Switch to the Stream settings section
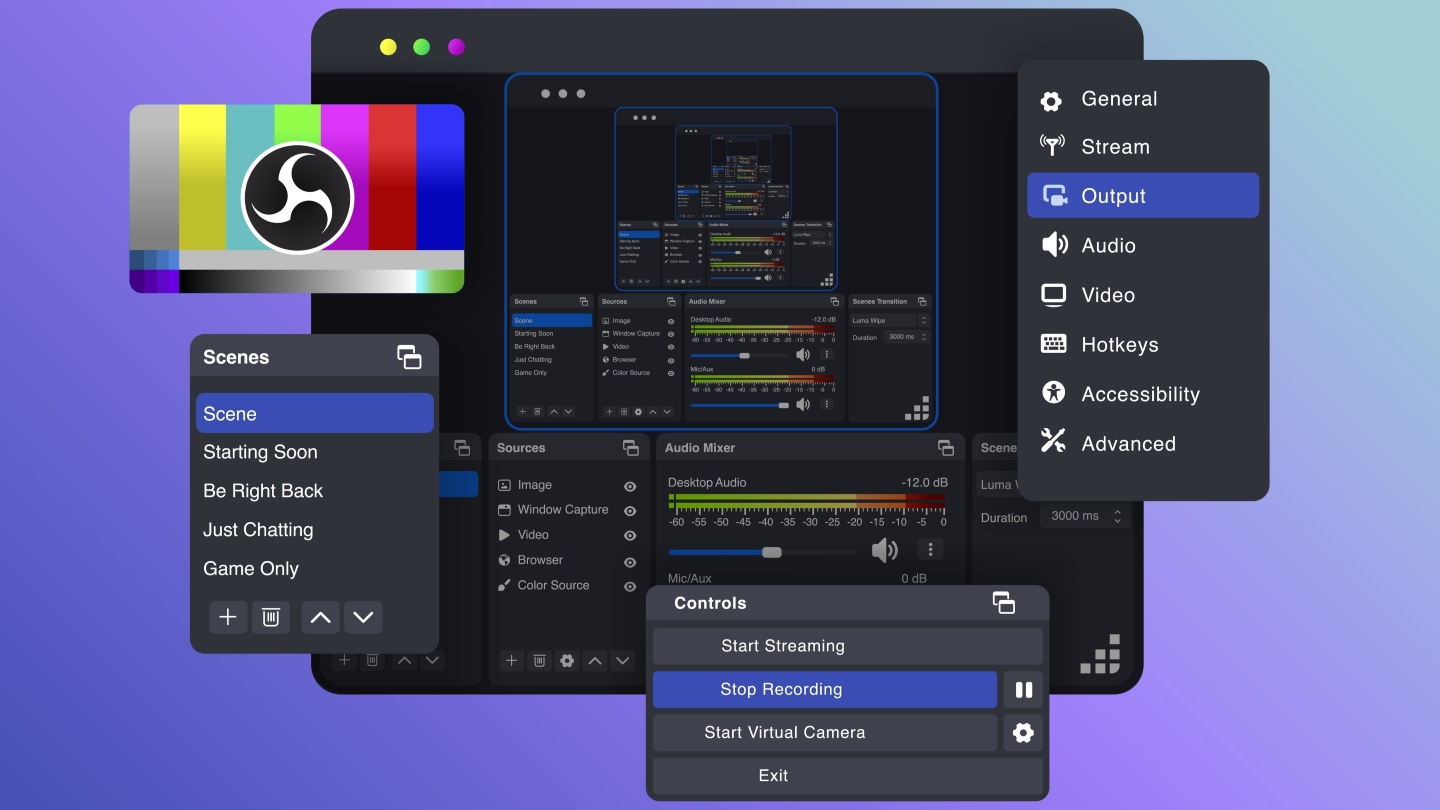The width and height of the screenshot is (1440, 810). point(1115,146)
